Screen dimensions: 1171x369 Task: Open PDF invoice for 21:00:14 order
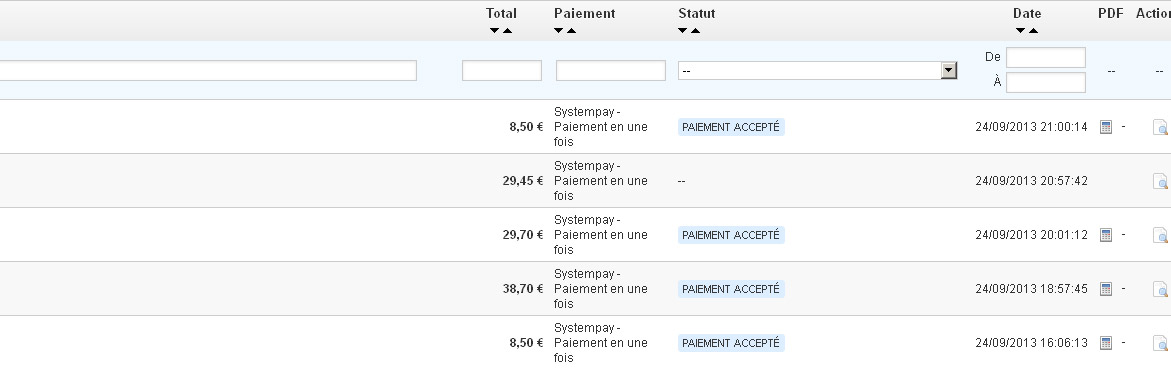[1106, 127]
